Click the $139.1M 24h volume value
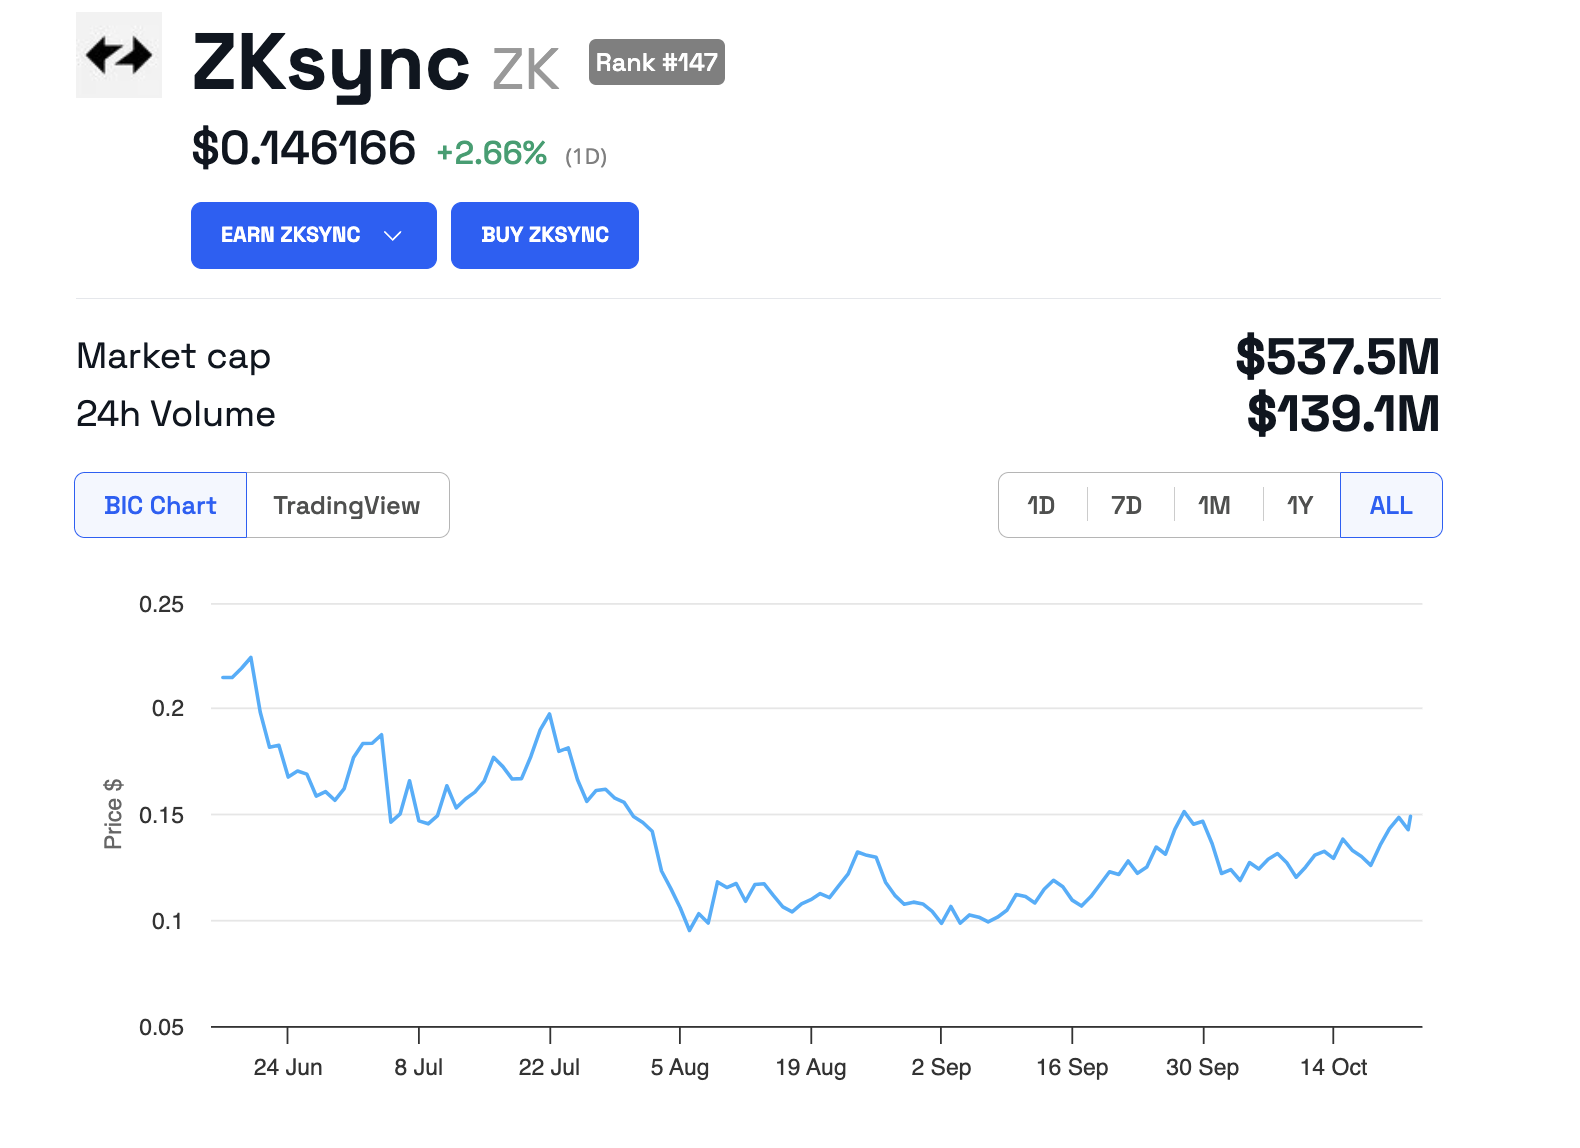The height and width of the screenshot is (1148, 1580). [x=1343, y=414]
